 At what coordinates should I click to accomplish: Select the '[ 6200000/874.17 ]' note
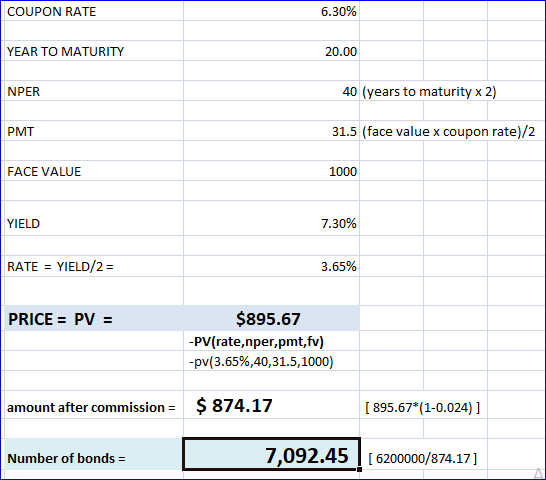coord(422,458)
